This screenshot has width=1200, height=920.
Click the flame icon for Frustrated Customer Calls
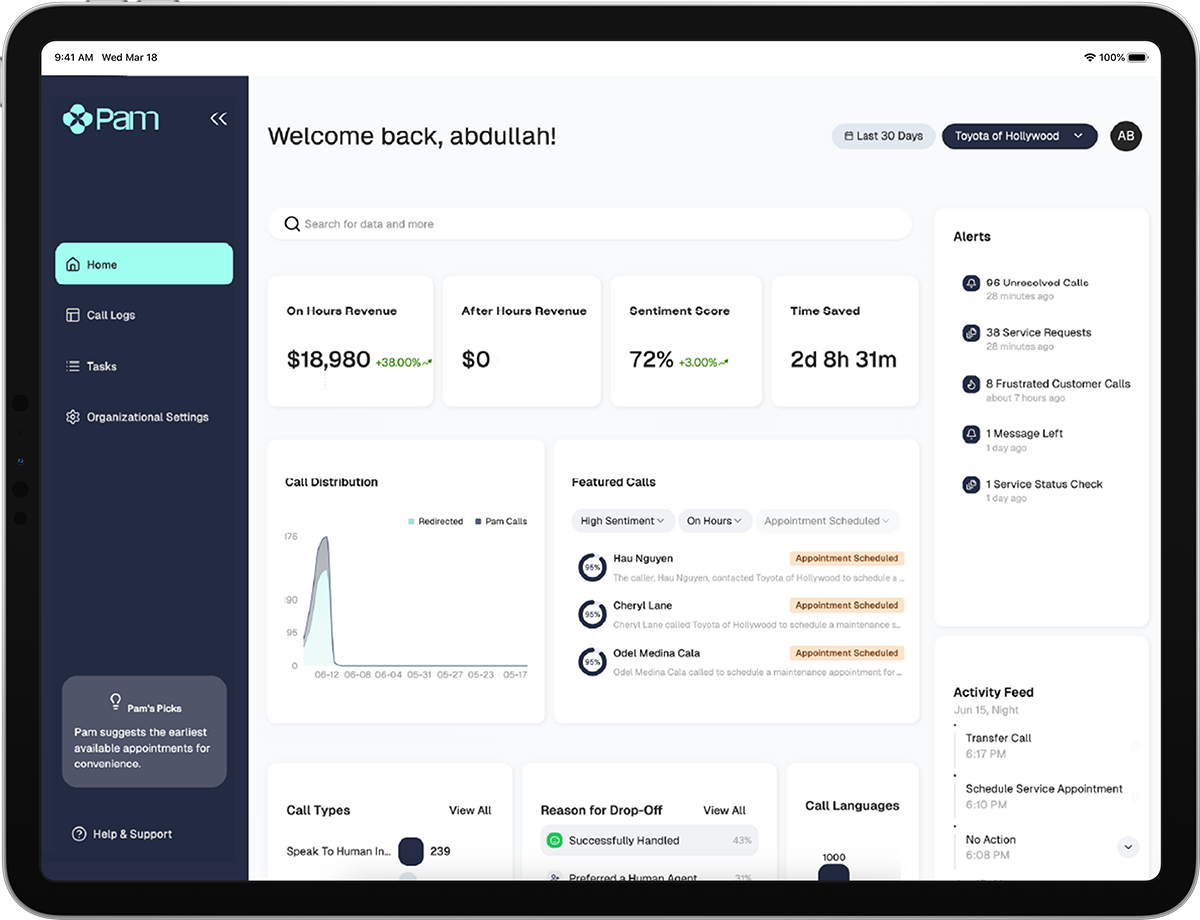[970, 384]
